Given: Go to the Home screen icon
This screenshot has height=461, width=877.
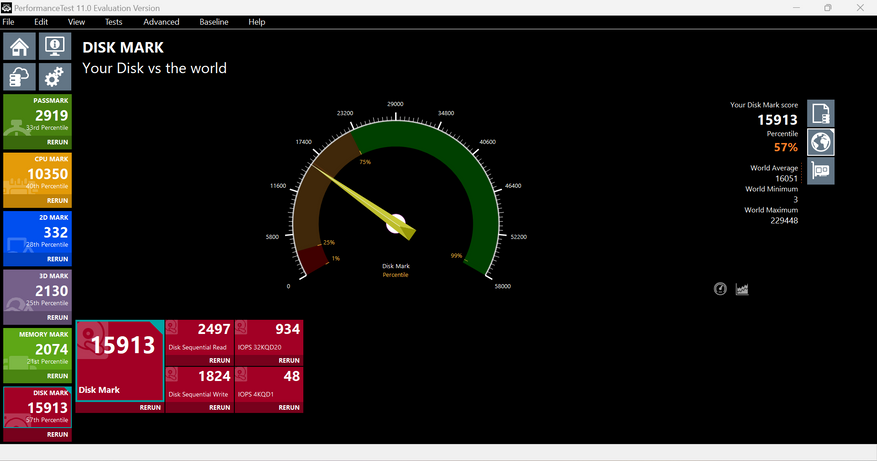Looking at the screenshot, I should [x=20, y=46].
